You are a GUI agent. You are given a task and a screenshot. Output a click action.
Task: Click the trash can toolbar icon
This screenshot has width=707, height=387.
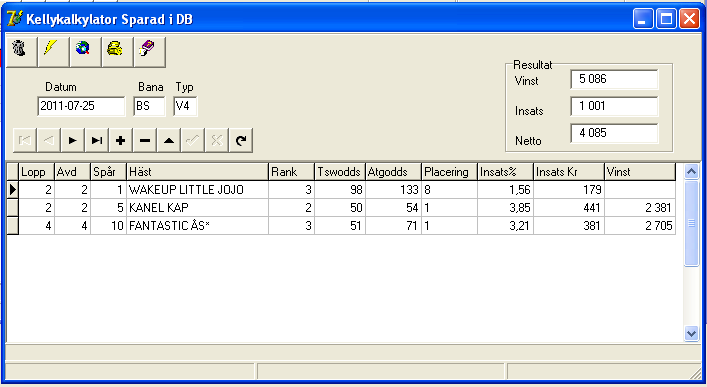[x=21, y=51]
